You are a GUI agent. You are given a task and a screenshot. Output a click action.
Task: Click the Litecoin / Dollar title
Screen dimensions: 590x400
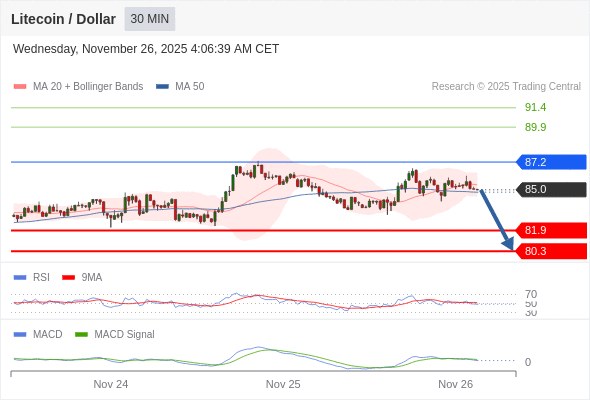pyautogui.click(x=63, y=19)
